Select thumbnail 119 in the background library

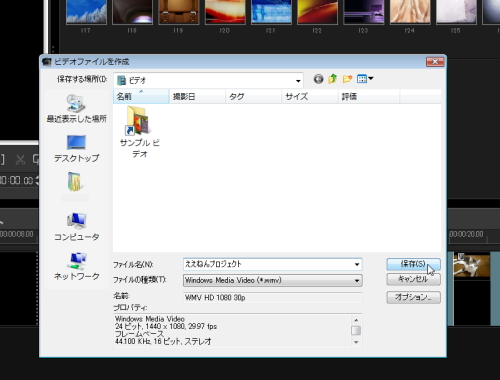coord(179,12)
